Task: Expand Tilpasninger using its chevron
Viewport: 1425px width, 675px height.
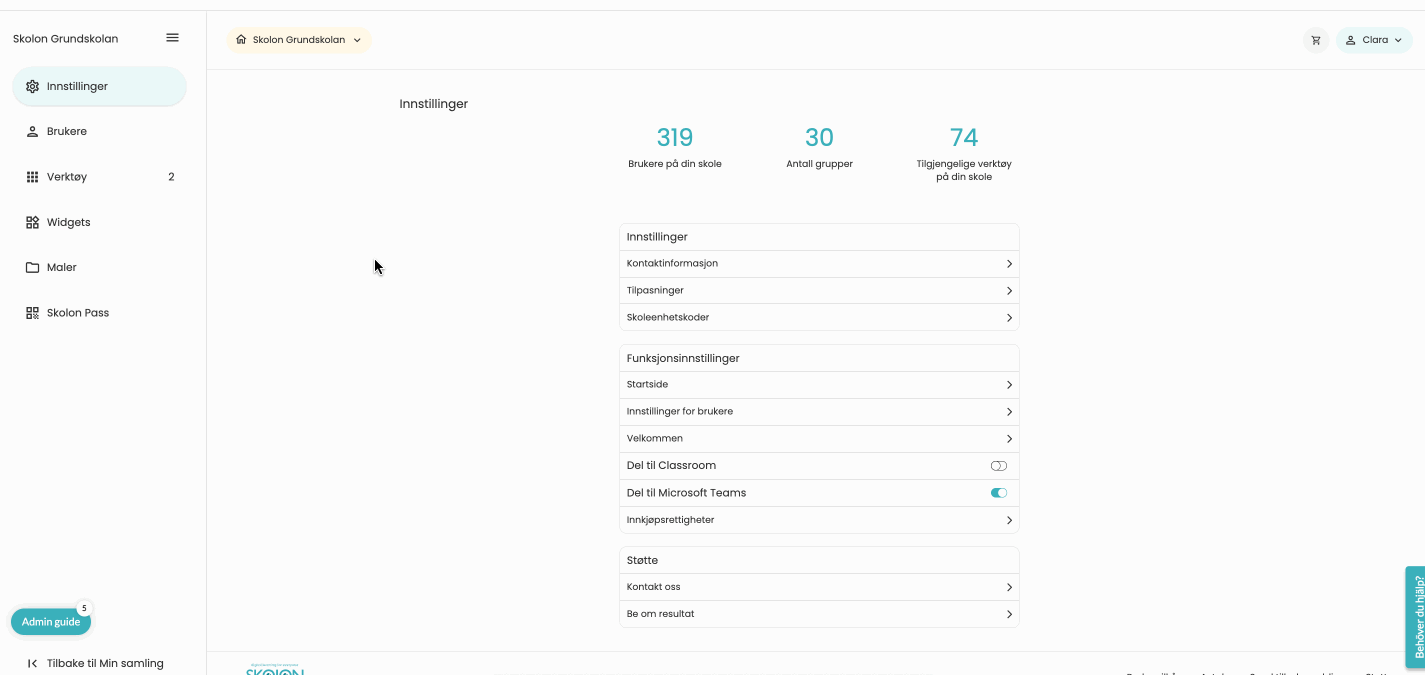Action: [x=1009, y=291]
